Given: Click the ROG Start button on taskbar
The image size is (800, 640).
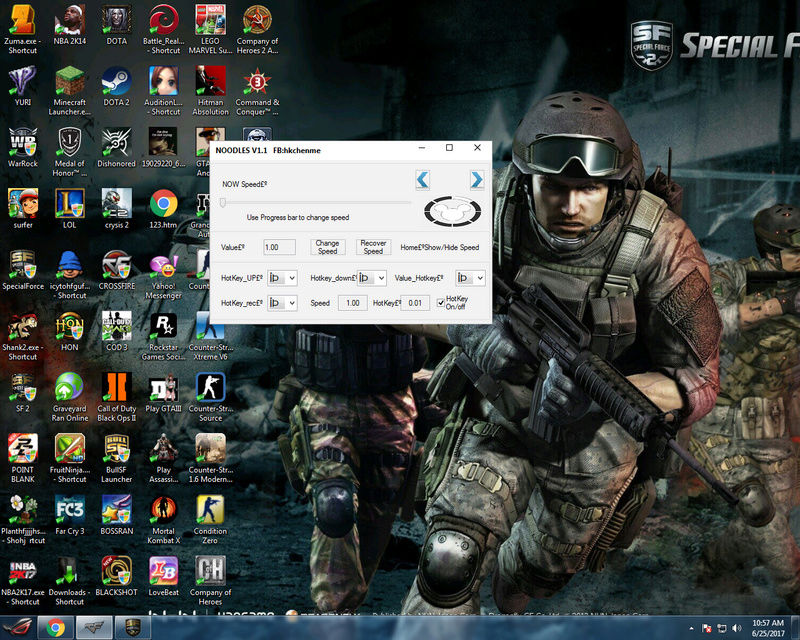Looking at the screenshot, I should pos(16,627).
